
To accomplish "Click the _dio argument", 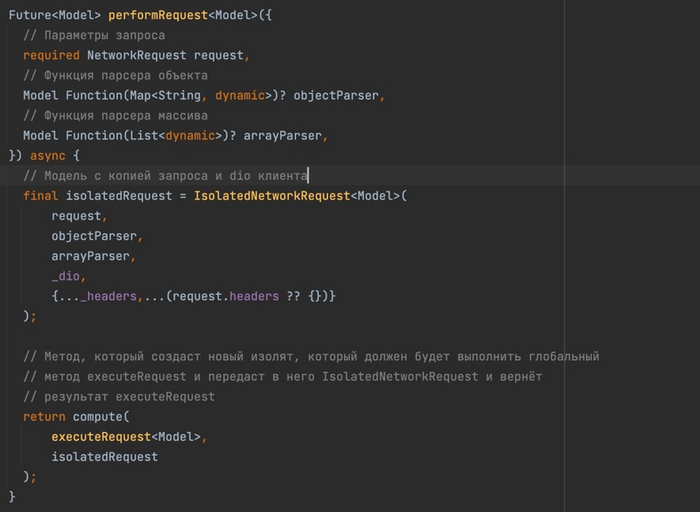I will [x=69, y=276].
